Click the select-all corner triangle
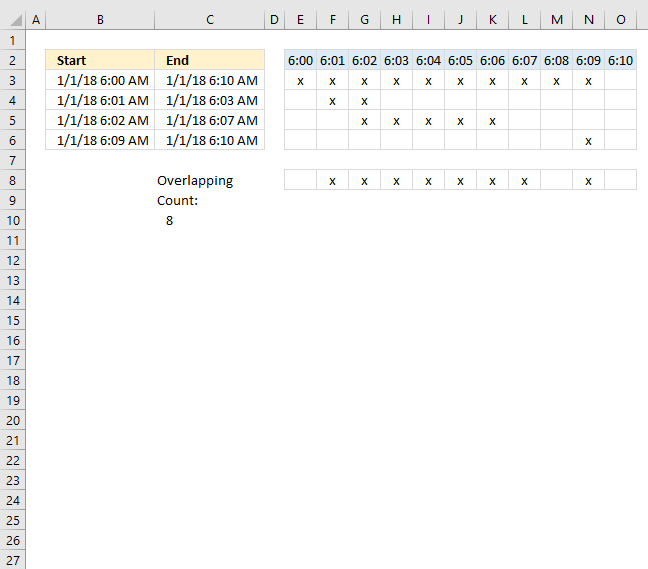 [15, 20]
